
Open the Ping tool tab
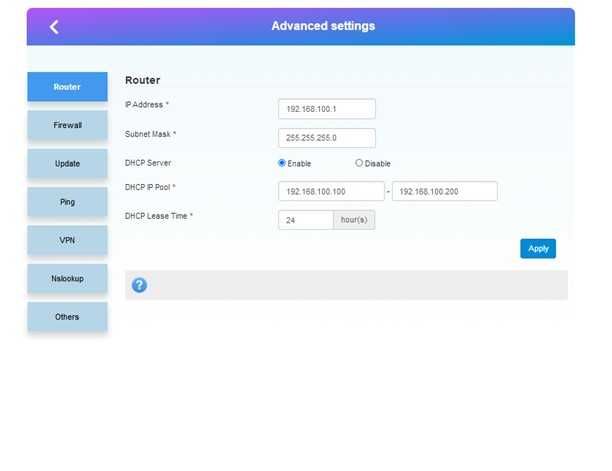pos(67,202)
